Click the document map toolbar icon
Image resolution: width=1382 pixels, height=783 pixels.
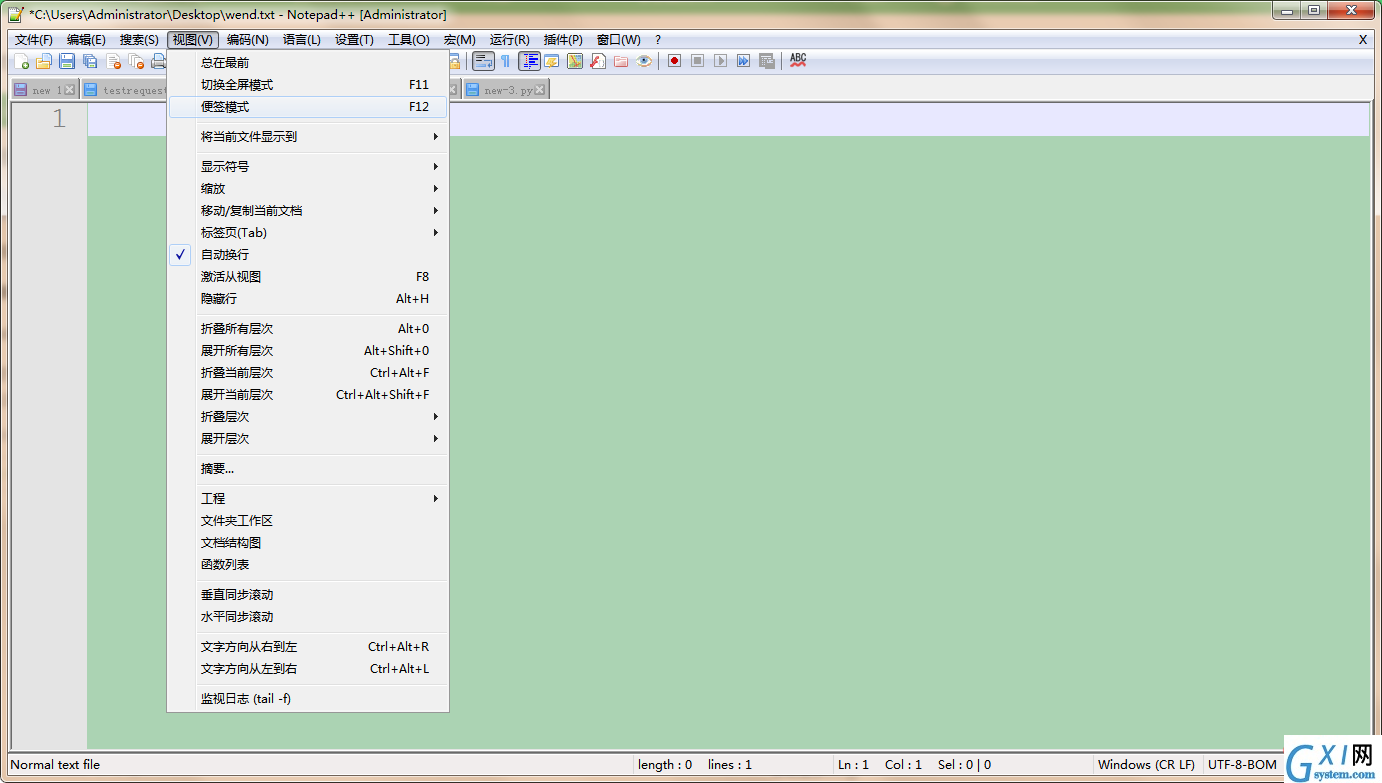575,61
